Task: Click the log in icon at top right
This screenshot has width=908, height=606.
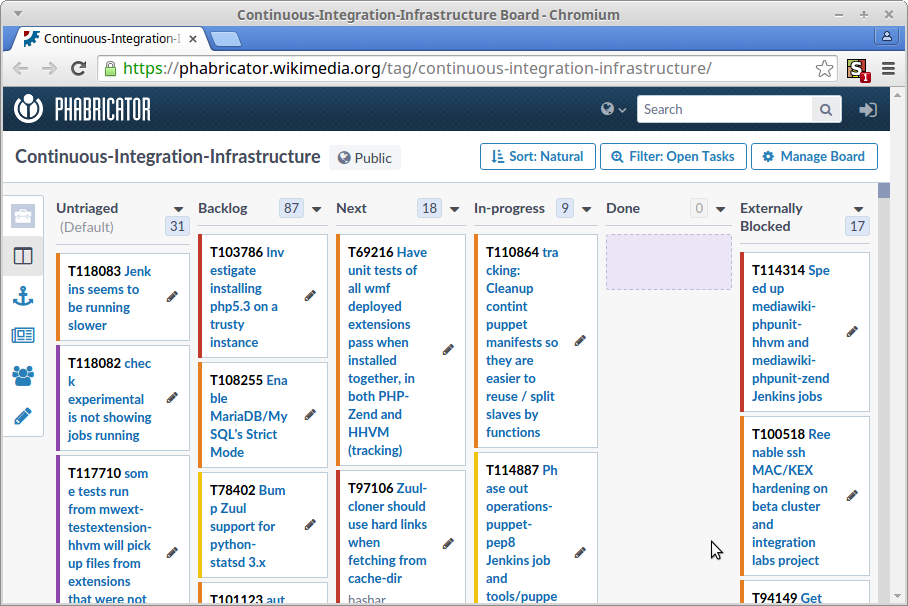Action: [x=868, y=109]
